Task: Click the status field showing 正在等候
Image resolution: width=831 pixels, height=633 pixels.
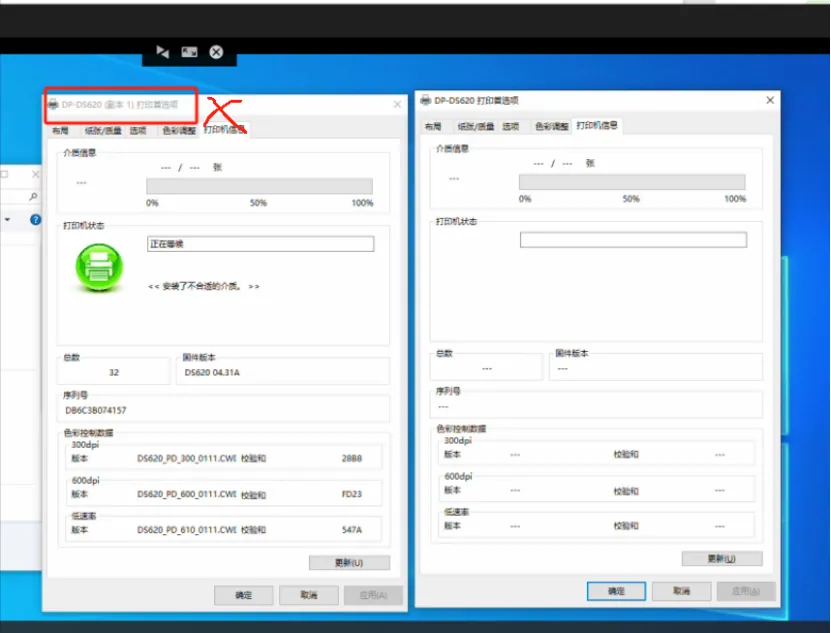Action: 261,244
